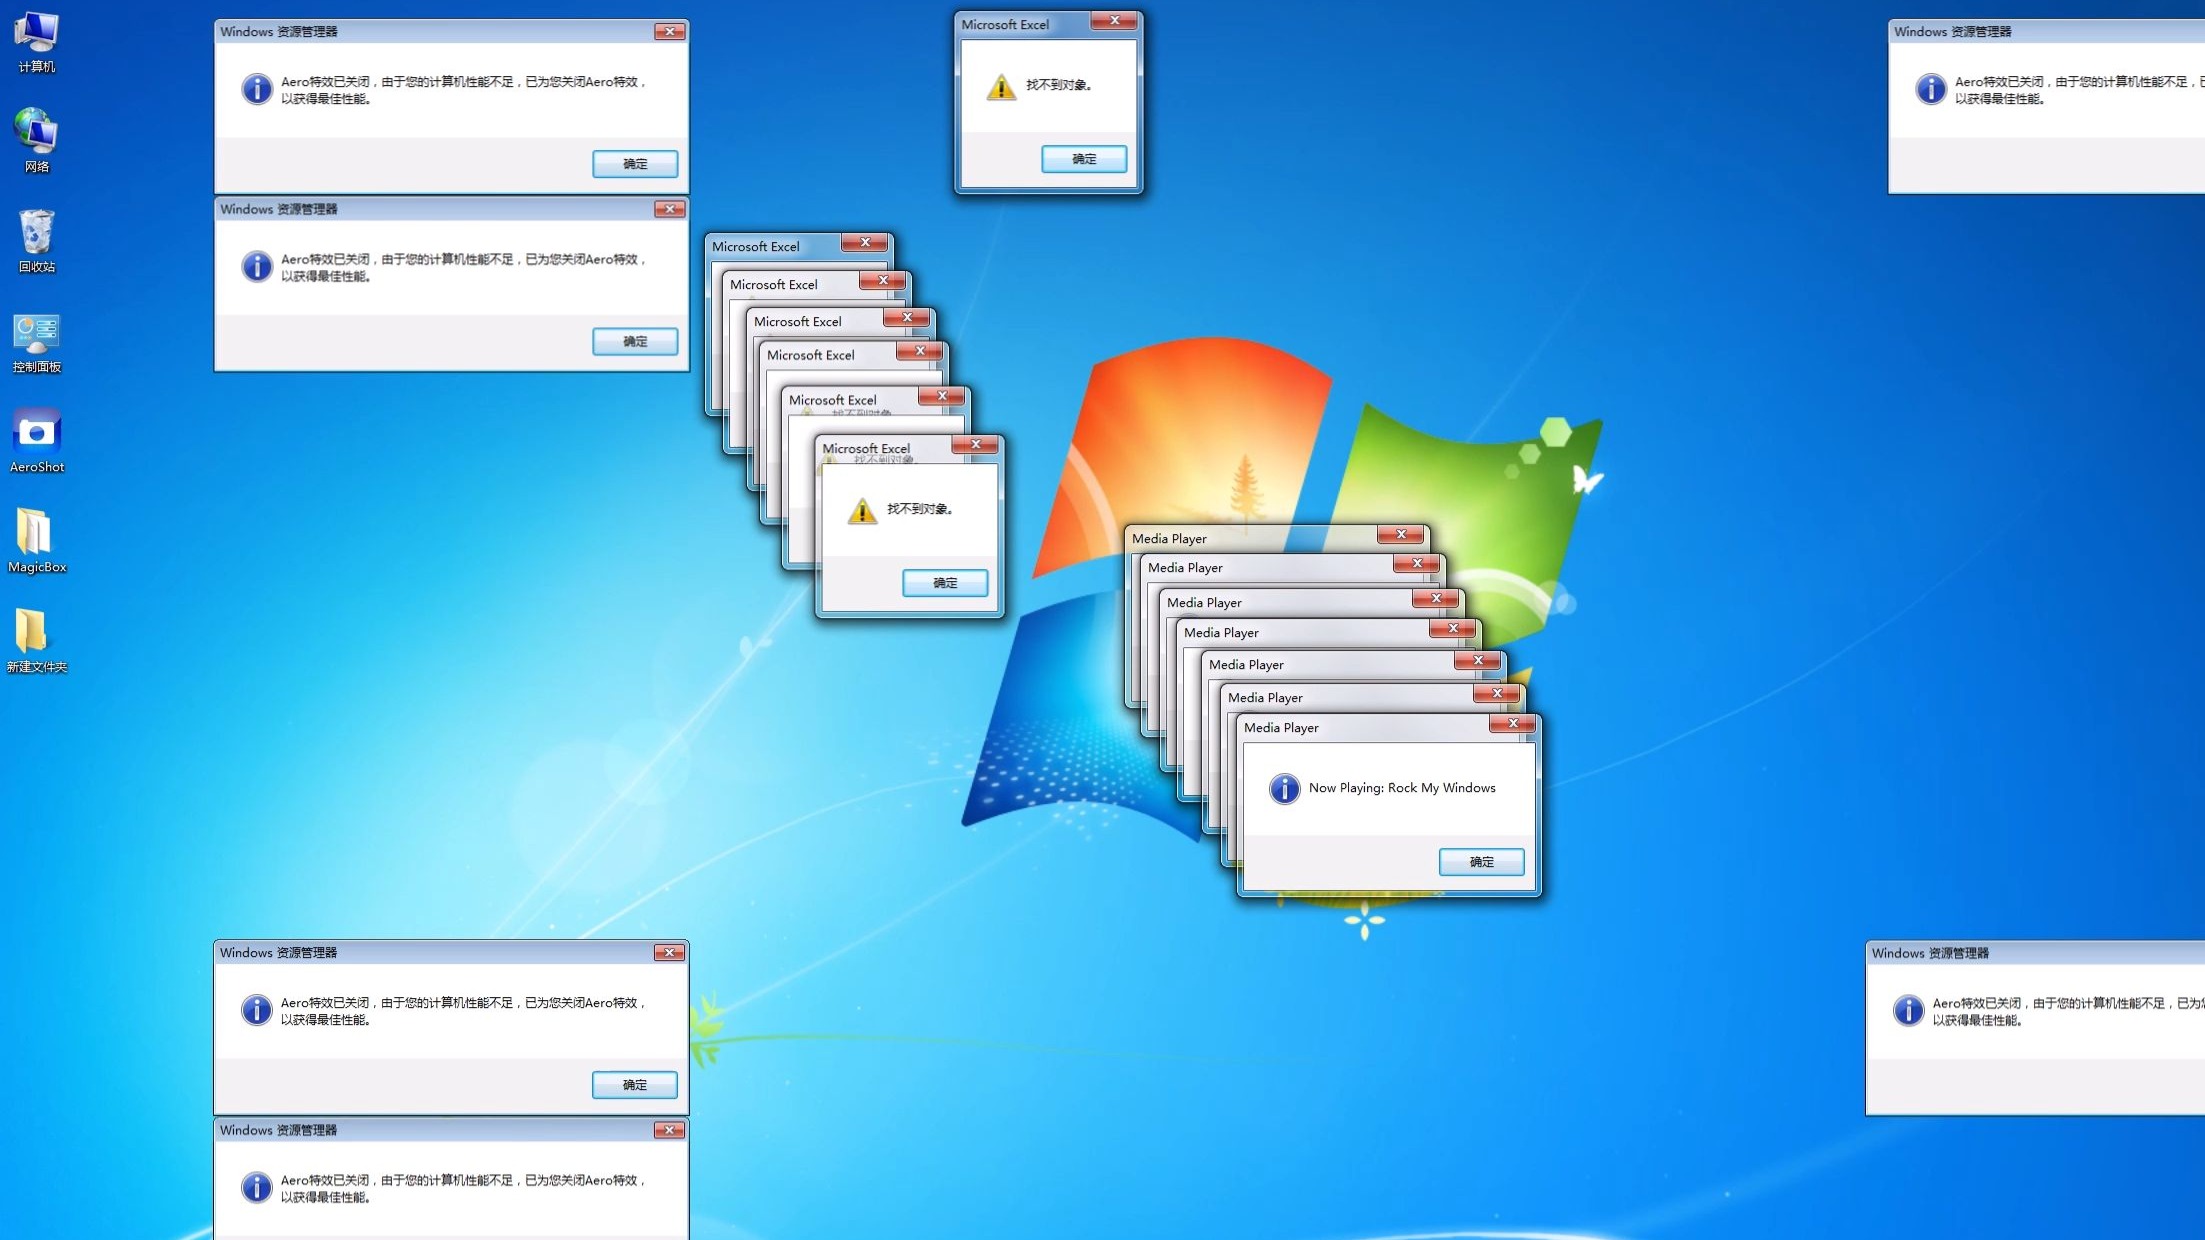Close the second Windows 资源管理器 dialog
Image resolution: width=2205 pixels, height=1240 pixels.
pos(670,209)
